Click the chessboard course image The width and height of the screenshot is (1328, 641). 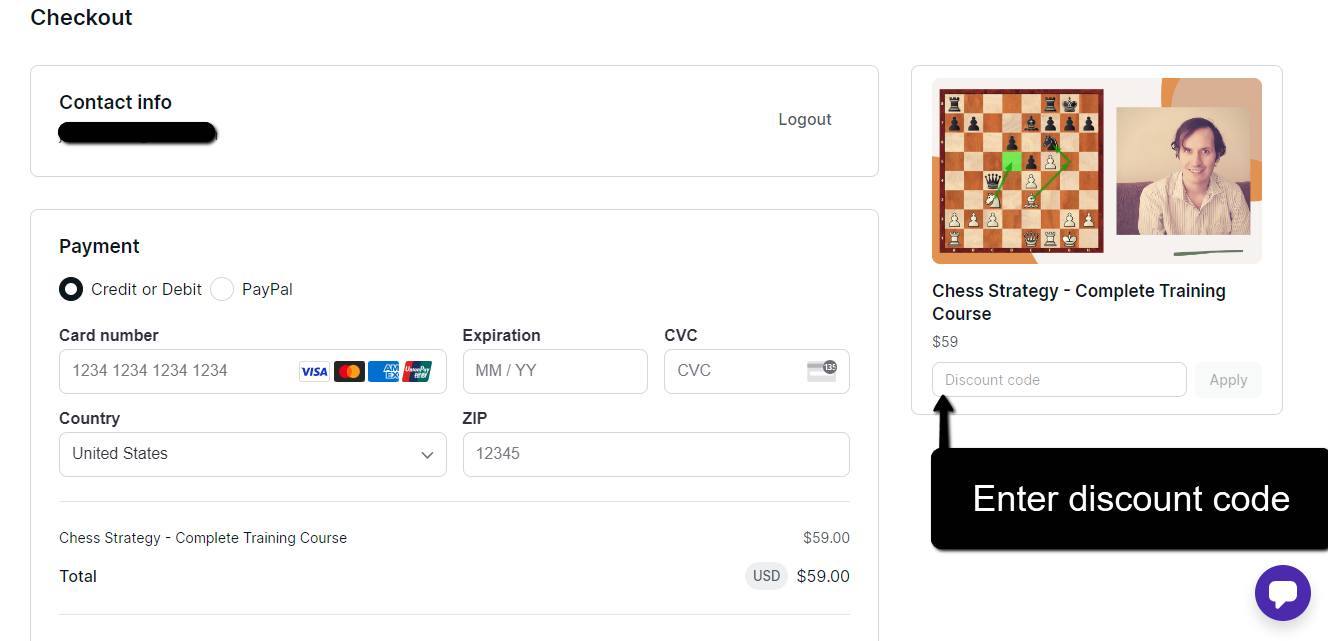click(1022, 171)
